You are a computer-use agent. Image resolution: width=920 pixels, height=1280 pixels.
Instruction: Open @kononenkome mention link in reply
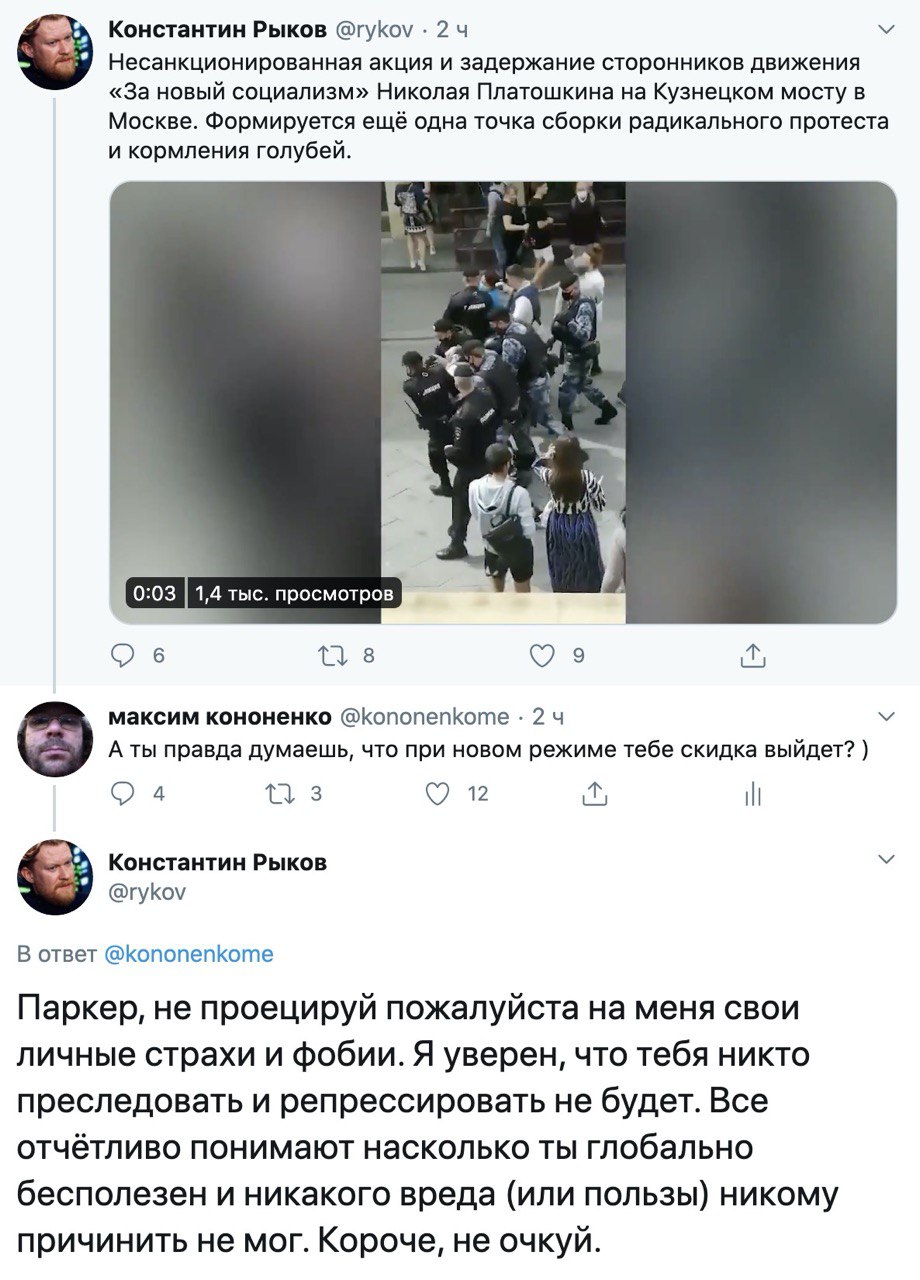click(188, 954)
